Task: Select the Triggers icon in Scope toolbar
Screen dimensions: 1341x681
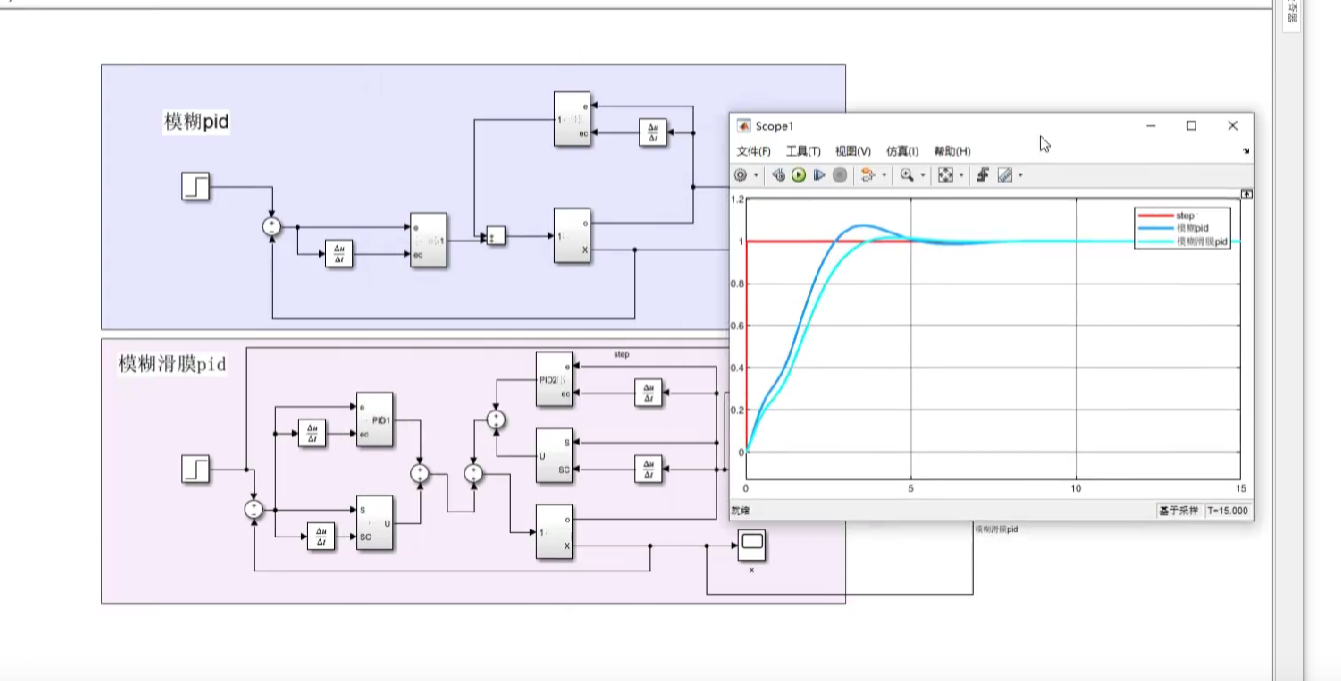Action: (x=983, y=175)
